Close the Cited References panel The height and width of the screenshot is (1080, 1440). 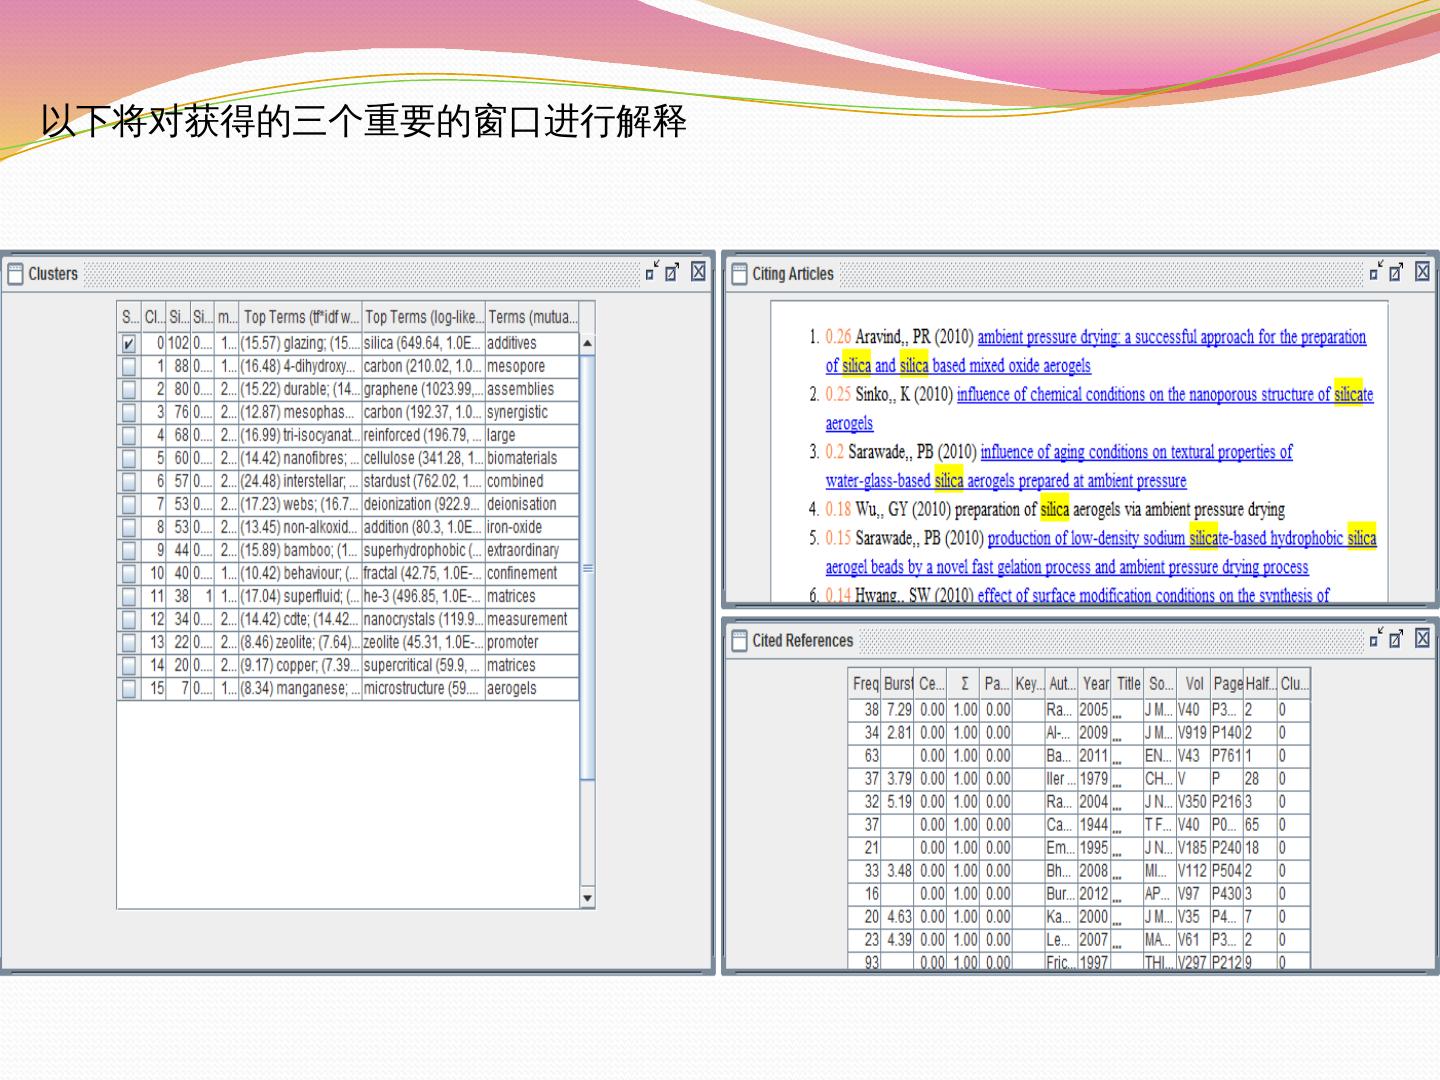(1421, 639)
